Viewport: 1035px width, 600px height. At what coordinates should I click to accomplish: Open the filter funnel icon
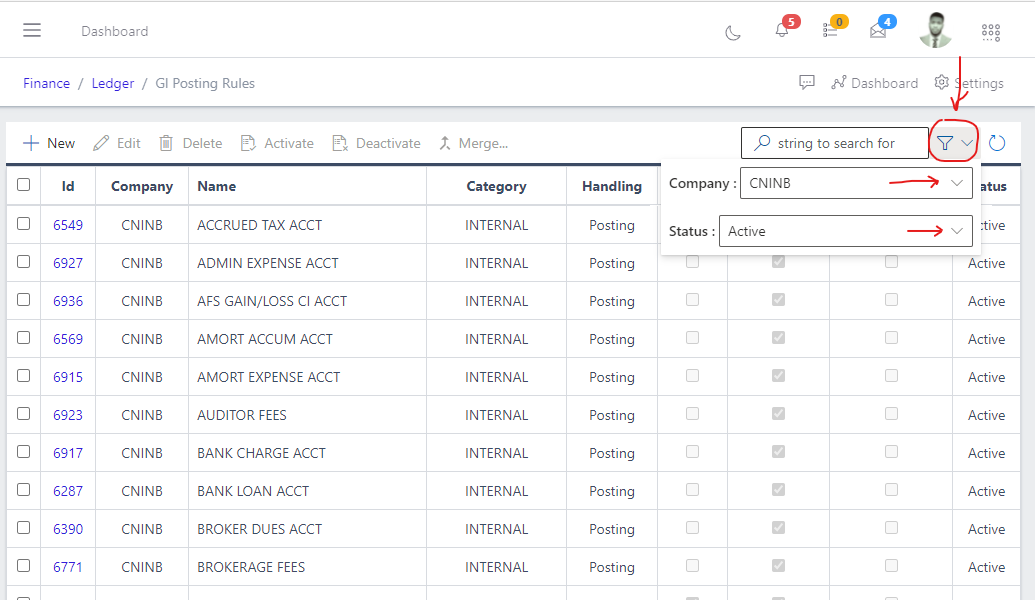(945, 142)
